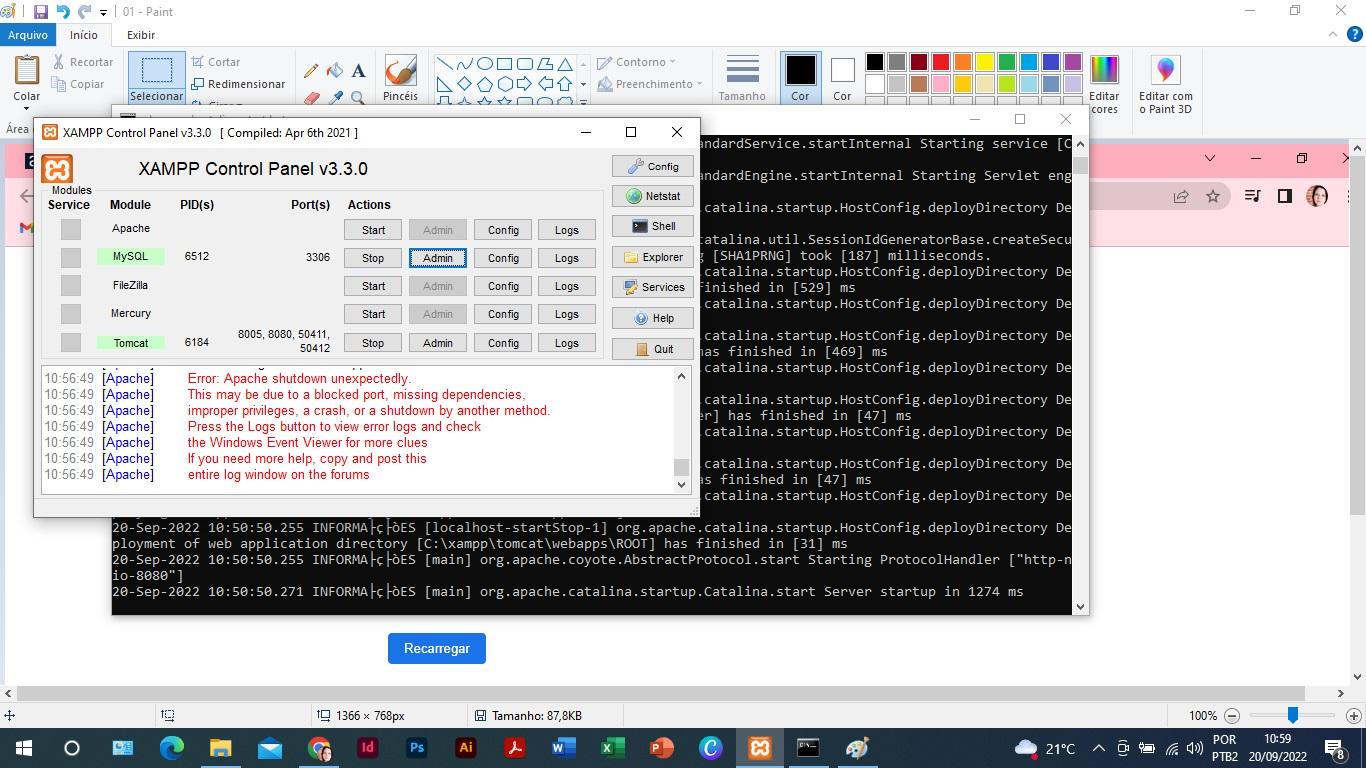Viewport: 1366px width, 768px height.
Task: Click the XAMPP log scrollbar down arrow
Action: (x=682, y=485)
